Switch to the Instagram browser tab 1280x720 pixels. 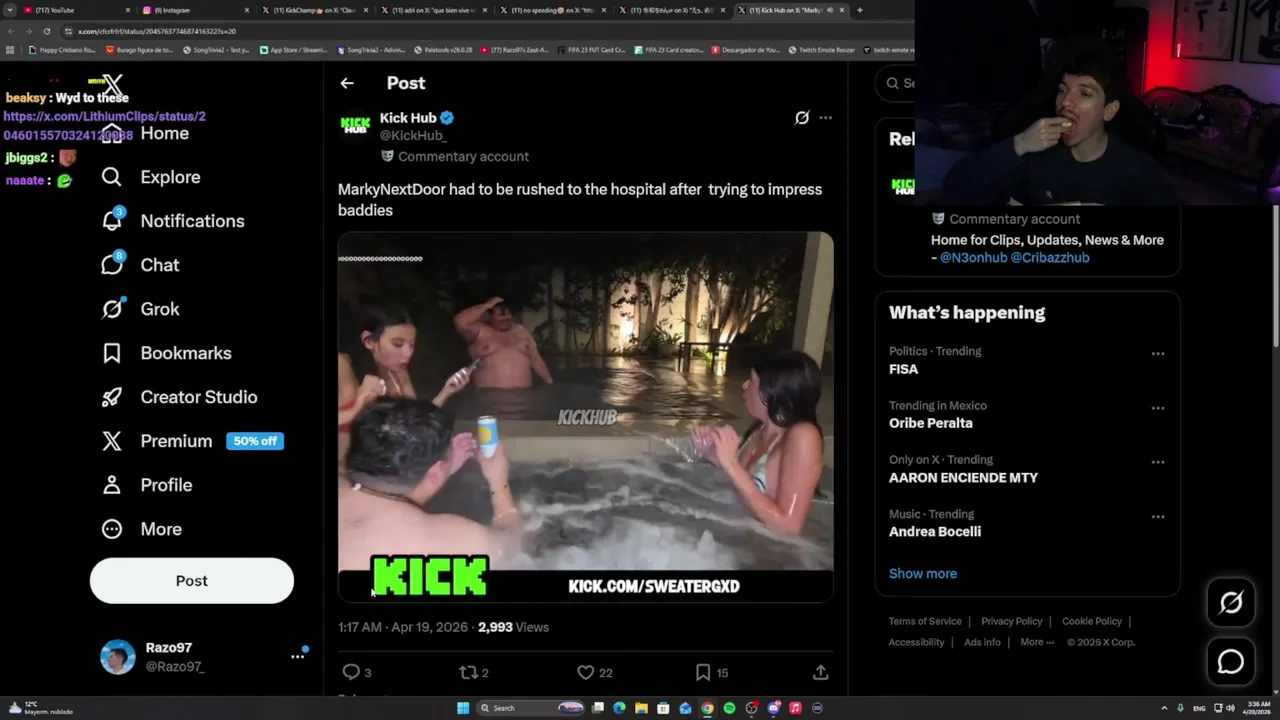click(195, 10)
